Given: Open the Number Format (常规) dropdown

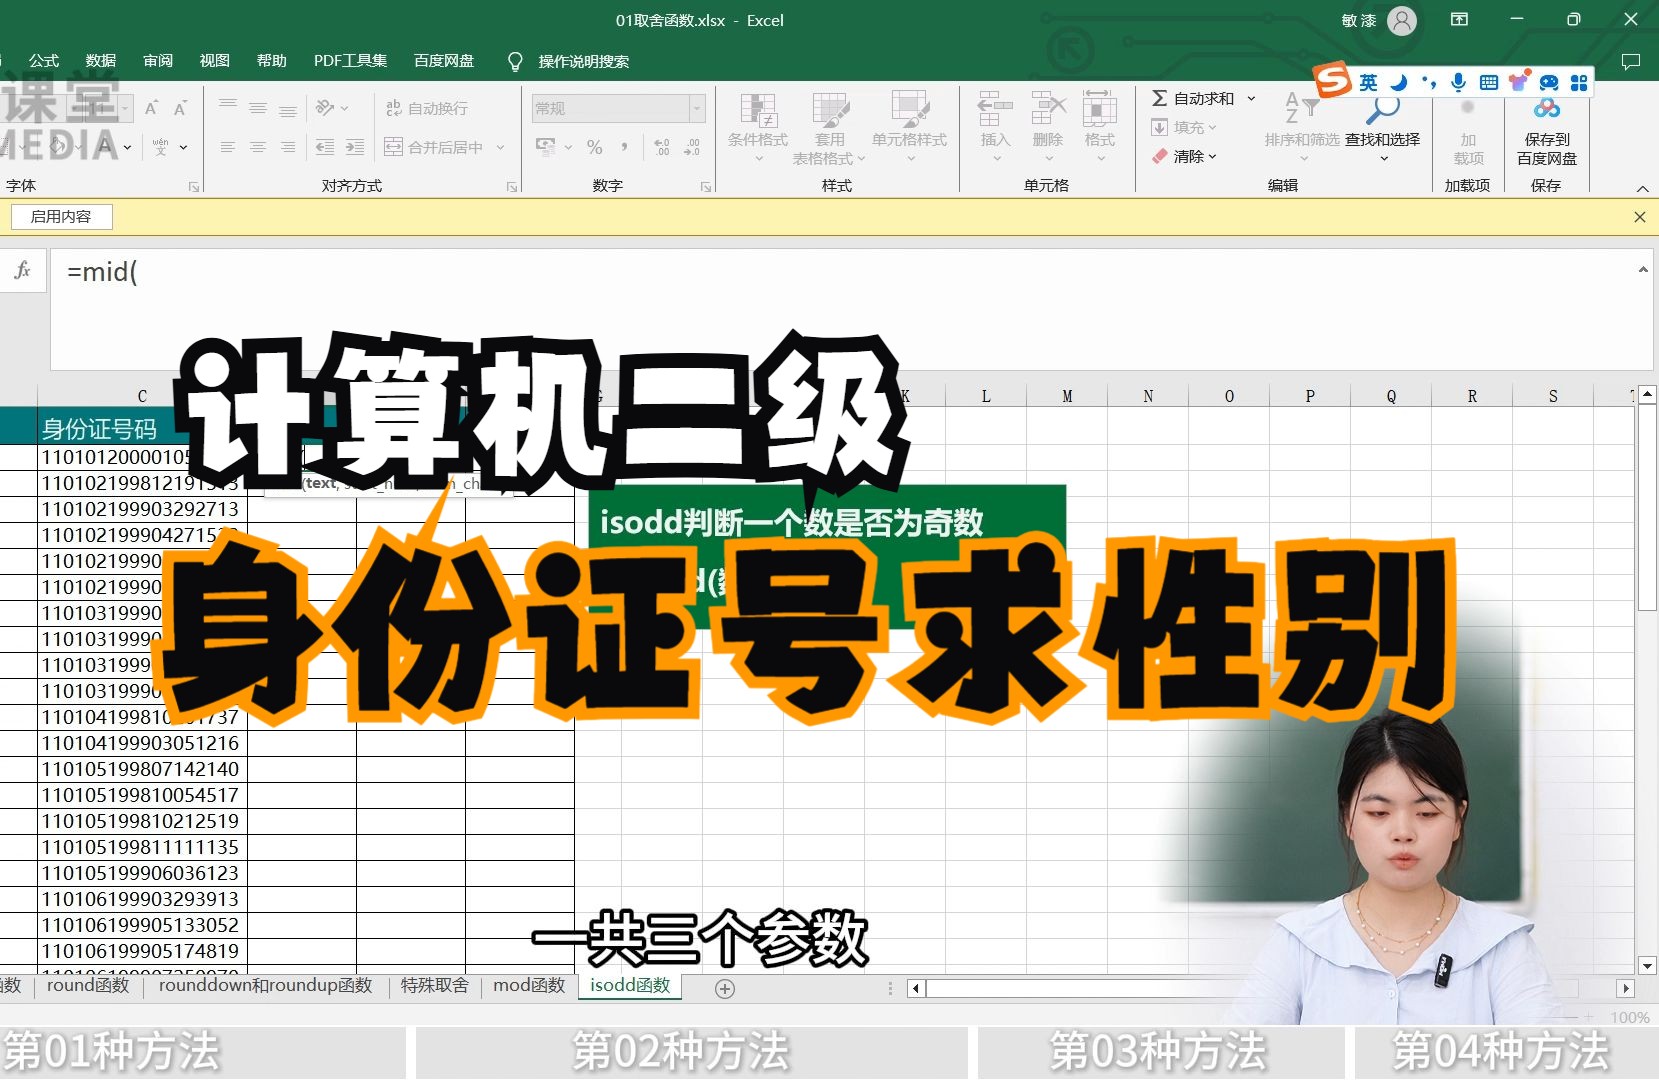Looking at the screenshot, I should point(696,108).
